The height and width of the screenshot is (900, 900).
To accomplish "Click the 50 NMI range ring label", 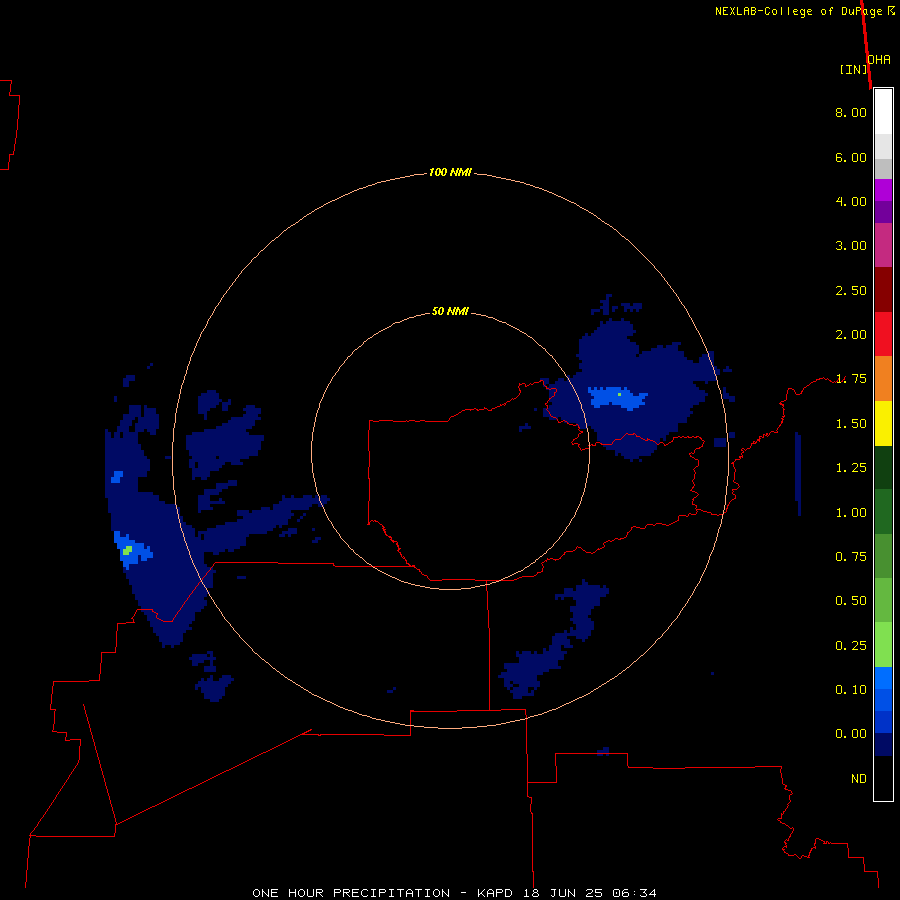I will tap(450, 312).
